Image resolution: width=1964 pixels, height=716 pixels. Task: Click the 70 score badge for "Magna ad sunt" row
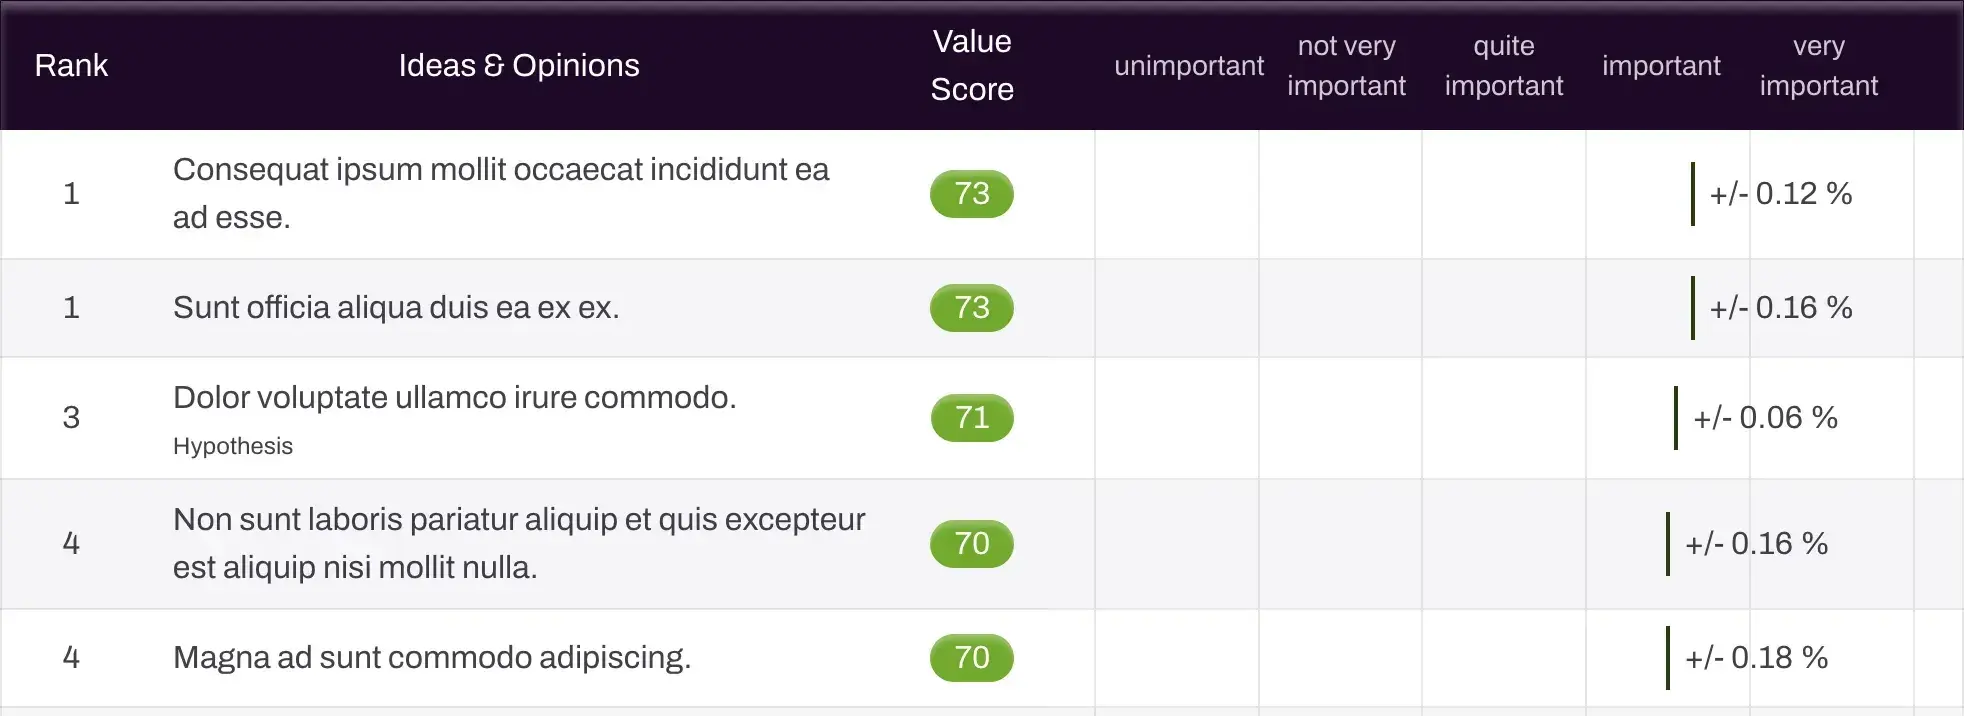pos(971,658)
